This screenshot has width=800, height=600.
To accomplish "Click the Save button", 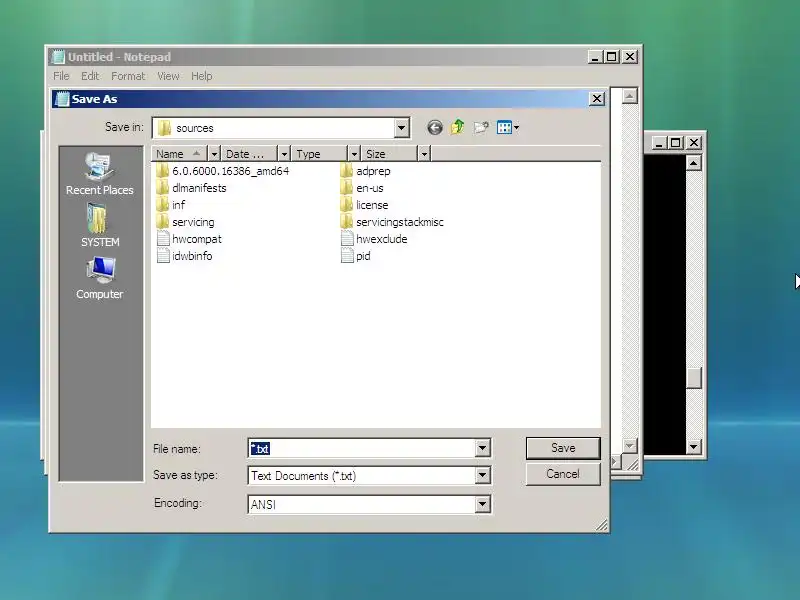I will 563,448.
